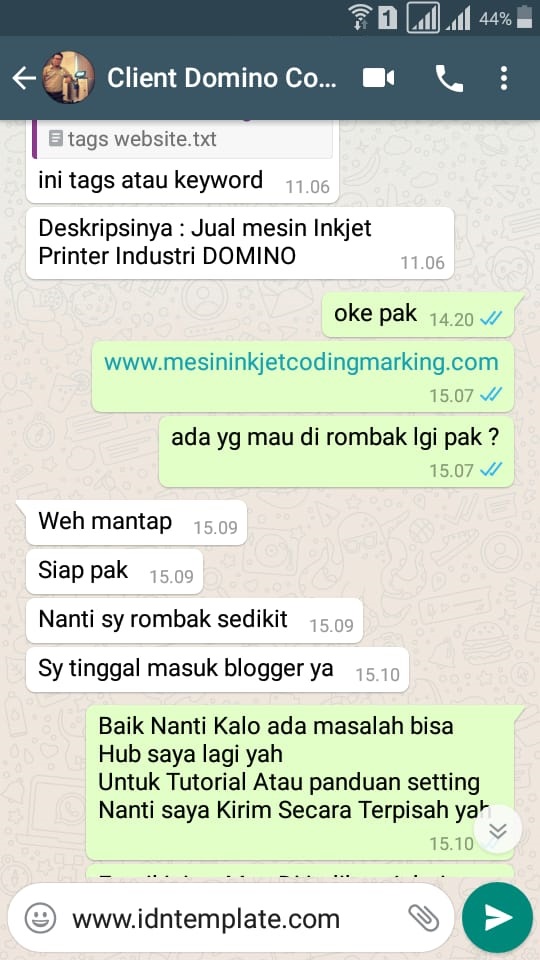
Task: Tap the Wi-Fi status icon
Action: 360,17
